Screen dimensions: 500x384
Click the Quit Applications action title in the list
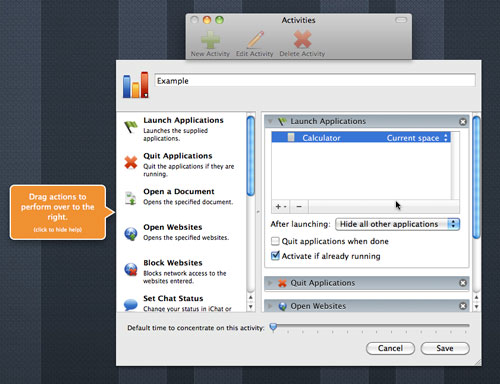tap(178, 156)
